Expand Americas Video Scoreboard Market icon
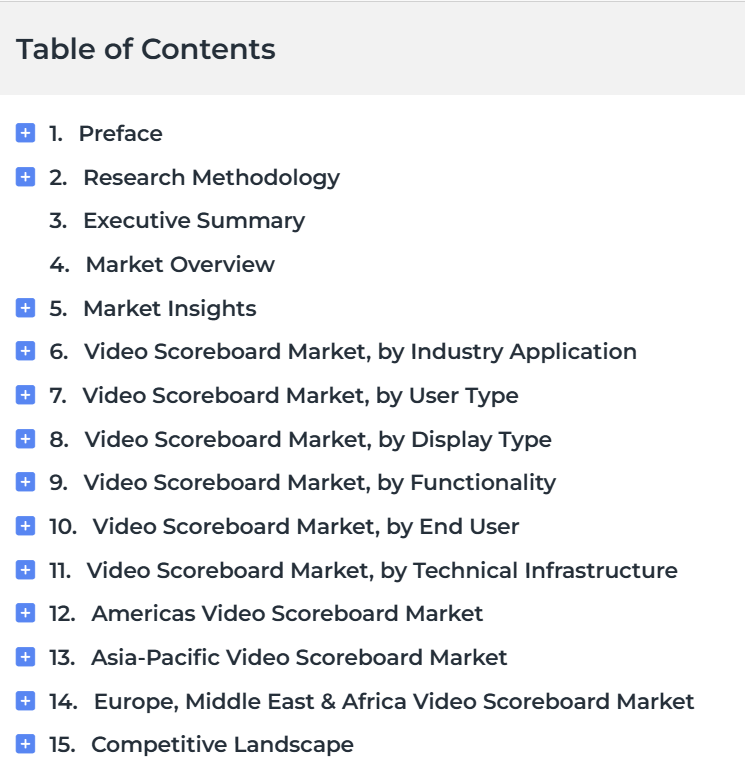 (x=26, y=613)
